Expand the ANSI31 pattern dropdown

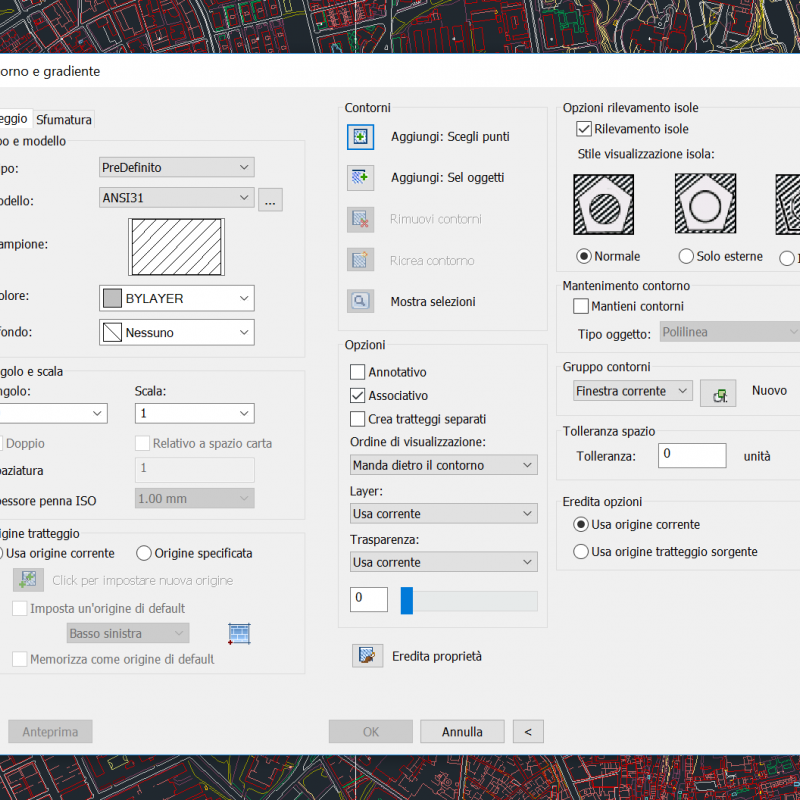[176, 198]
